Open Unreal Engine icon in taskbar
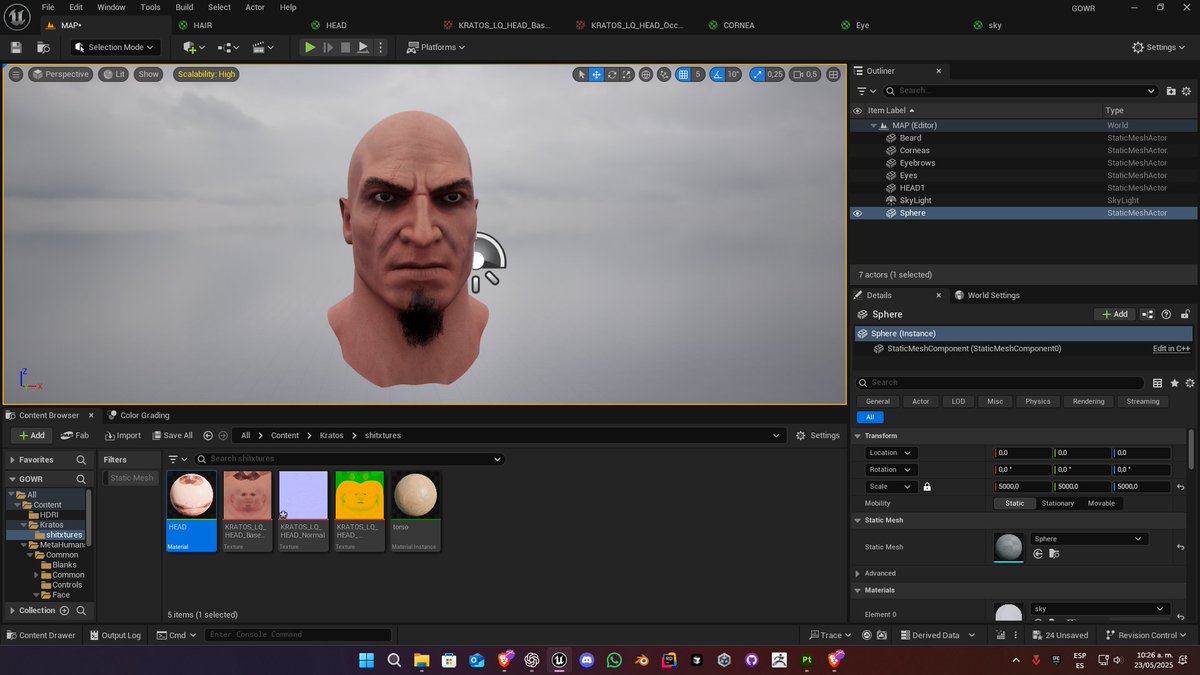 pos(559,660)
